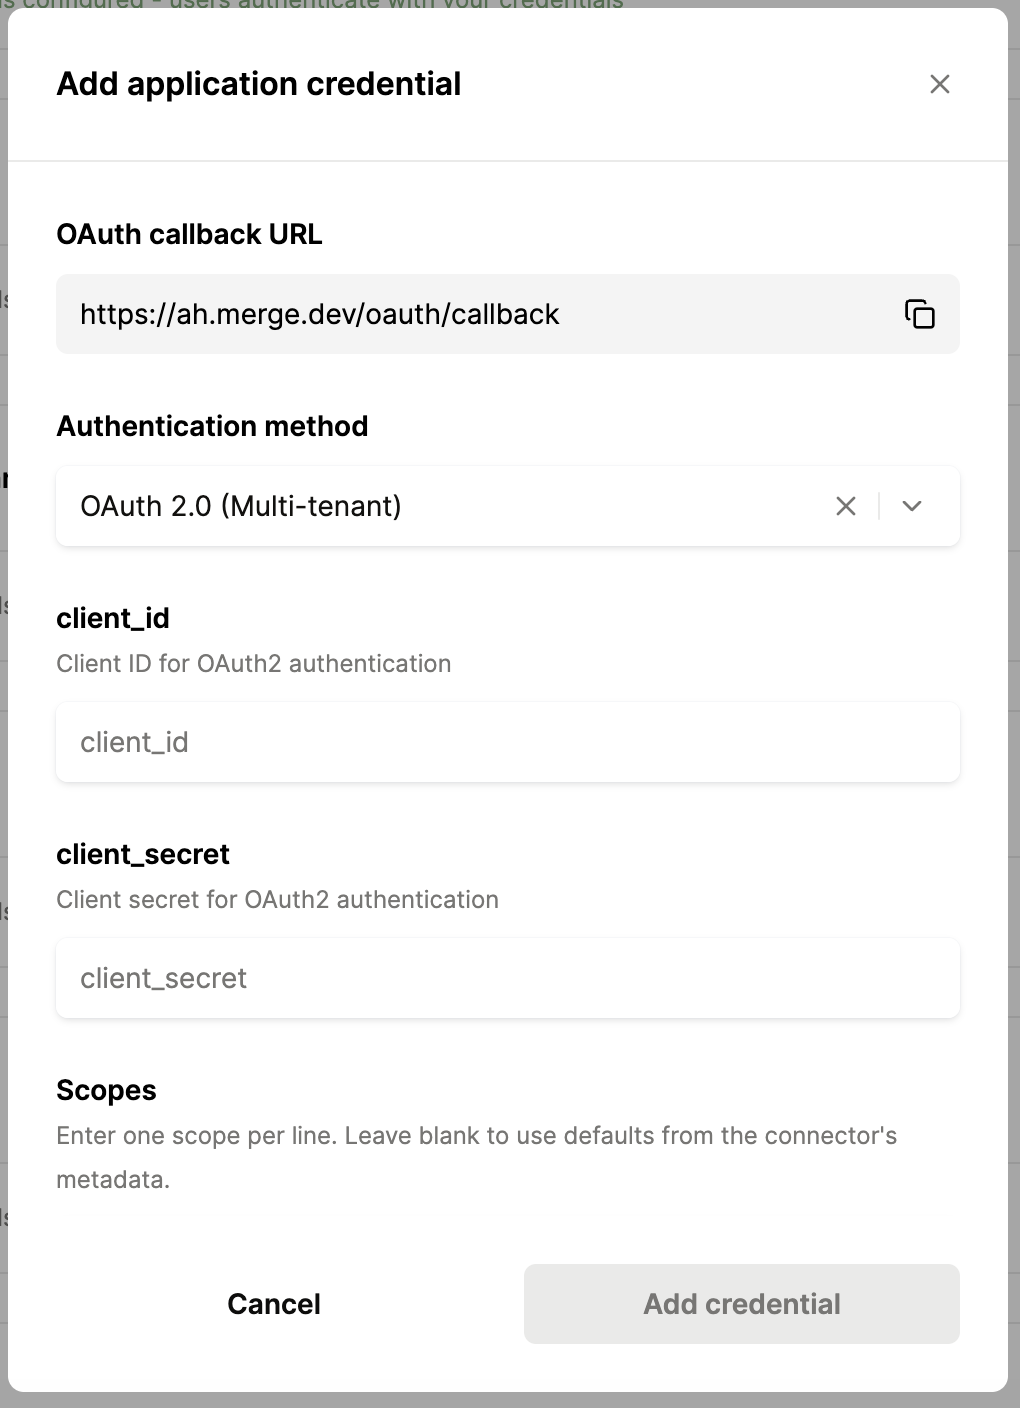Viewport: 1020px width, 1408px height.
Task: Expand the authentication method chevron
Action: tap(911, 506)
